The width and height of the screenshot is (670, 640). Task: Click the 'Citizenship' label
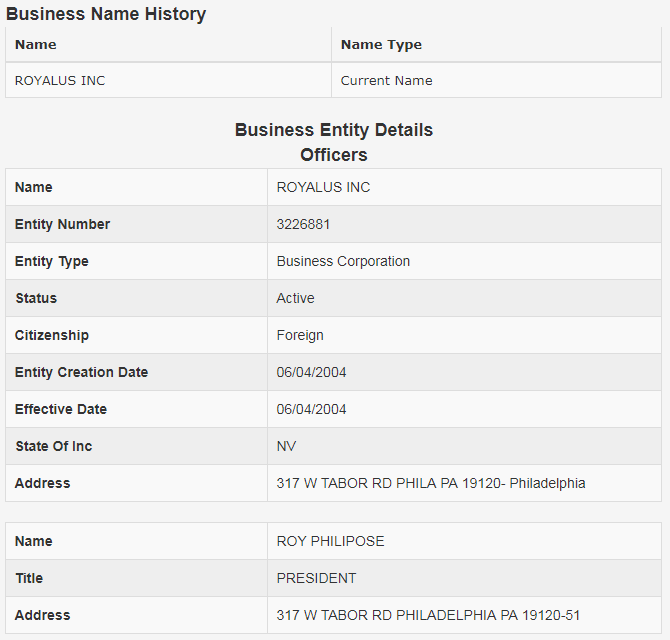pyautogui.click(x=52, y=335)
